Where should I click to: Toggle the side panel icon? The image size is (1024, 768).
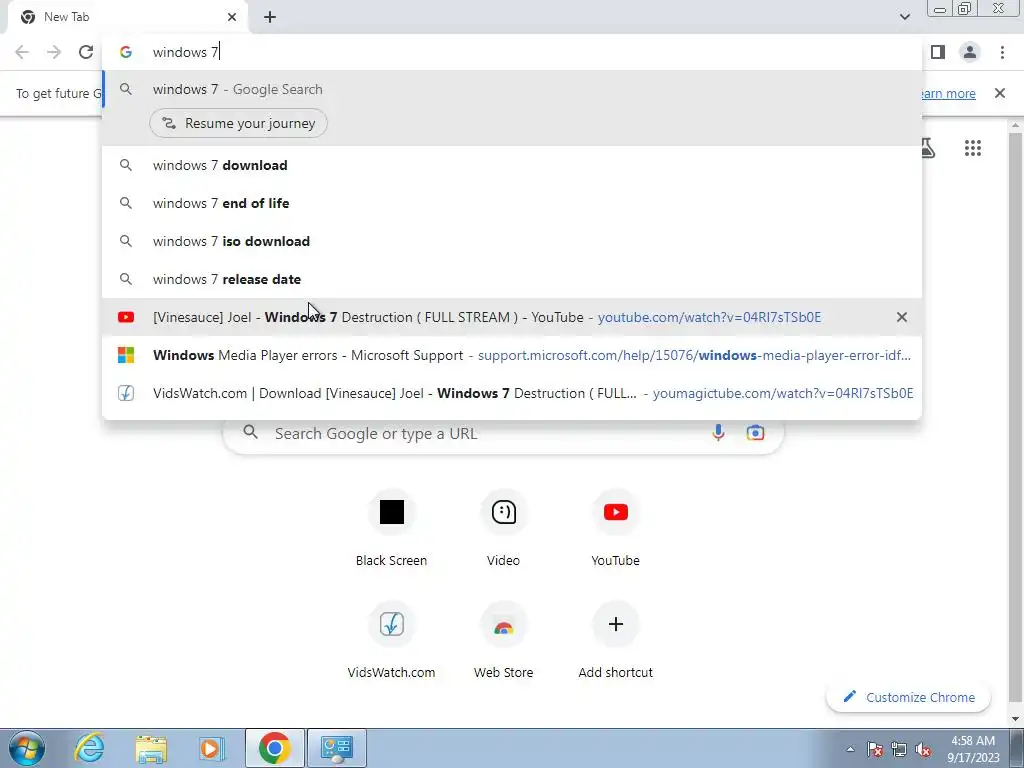(938, 52)
